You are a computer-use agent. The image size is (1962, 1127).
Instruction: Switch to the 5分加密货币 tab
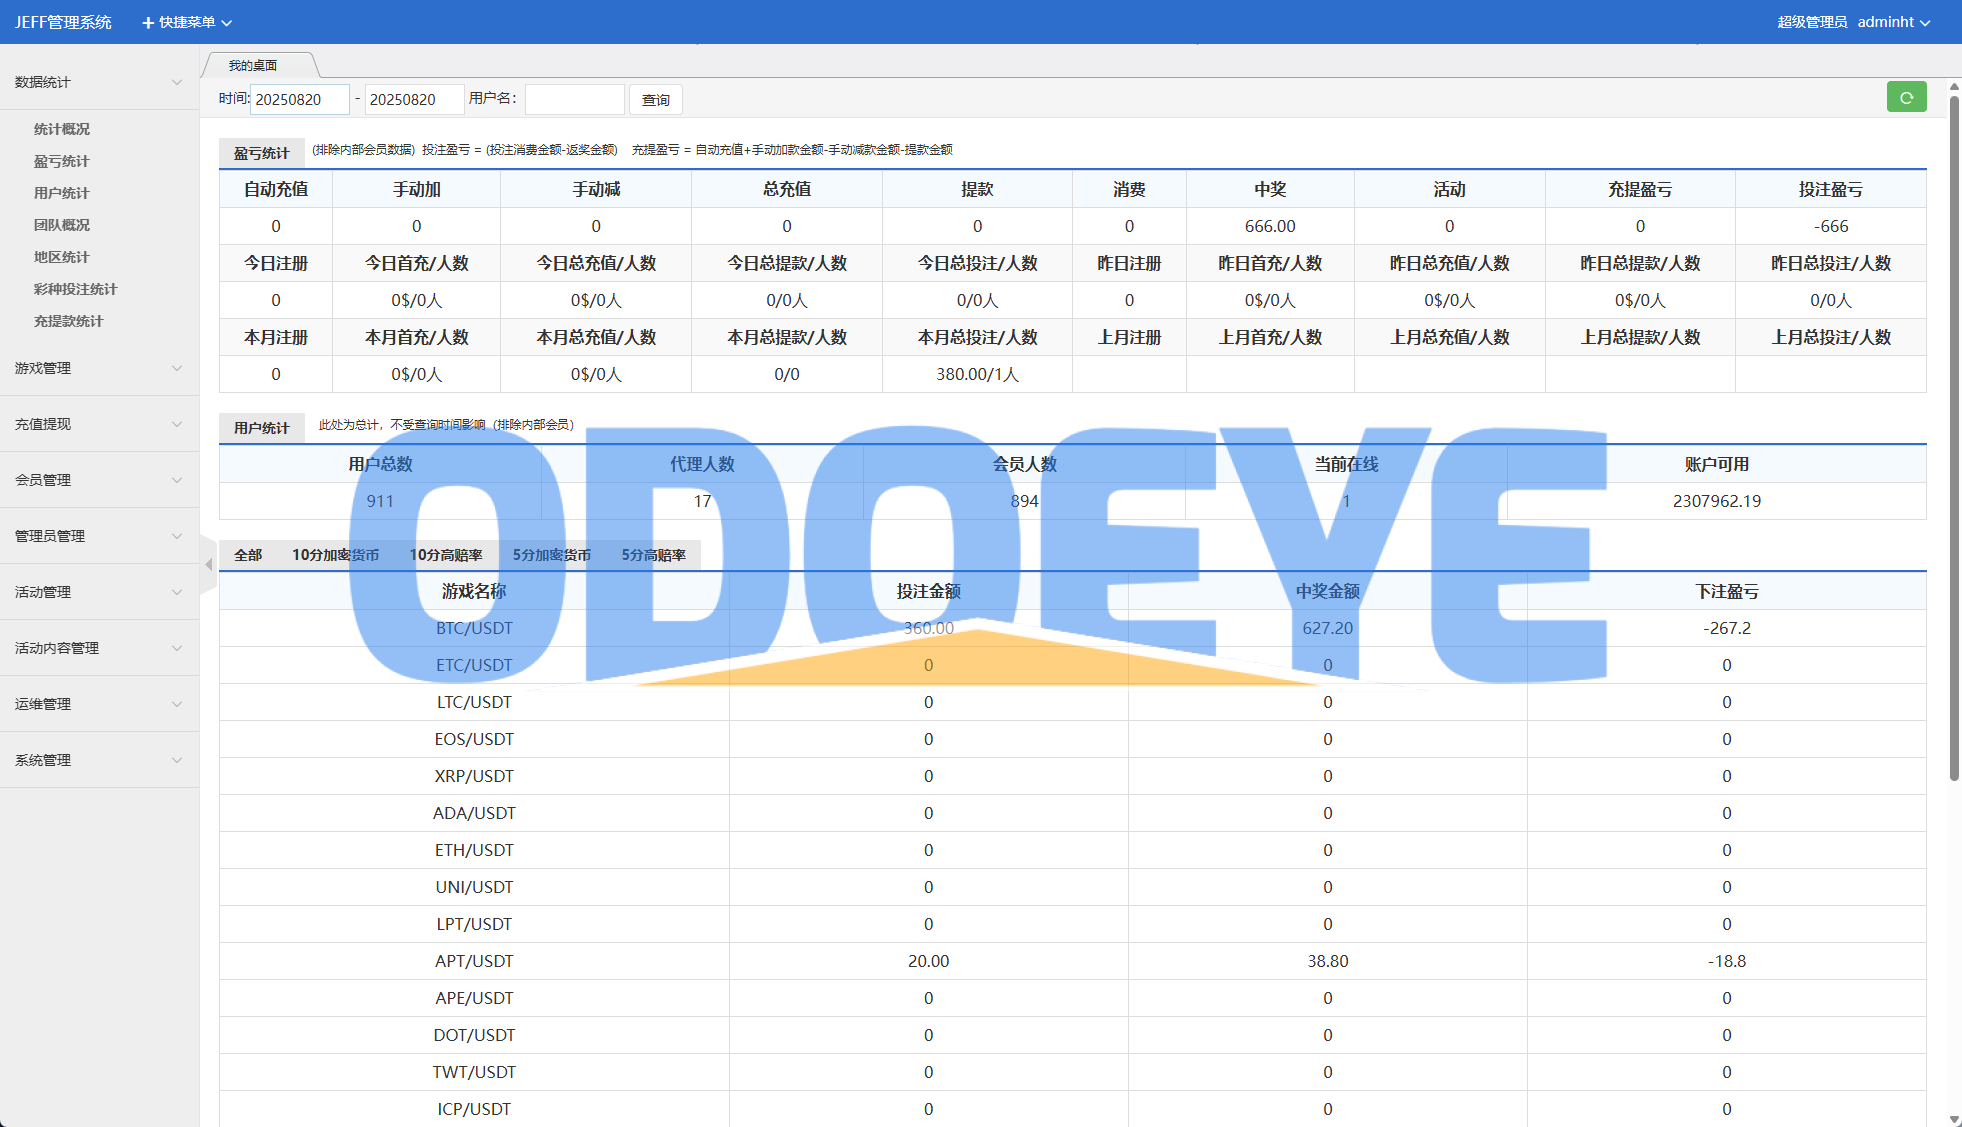551,555
